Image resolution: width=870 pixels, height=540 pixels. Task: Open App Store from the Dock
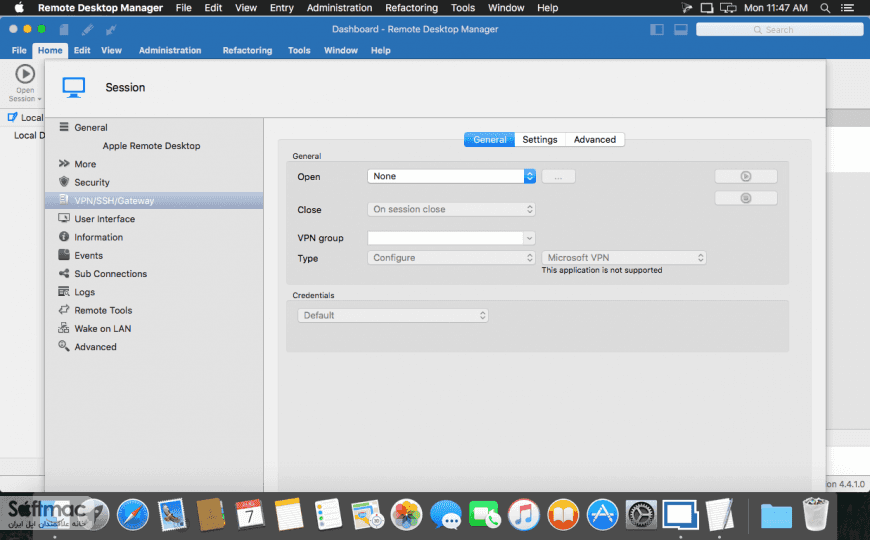(602, 514)
